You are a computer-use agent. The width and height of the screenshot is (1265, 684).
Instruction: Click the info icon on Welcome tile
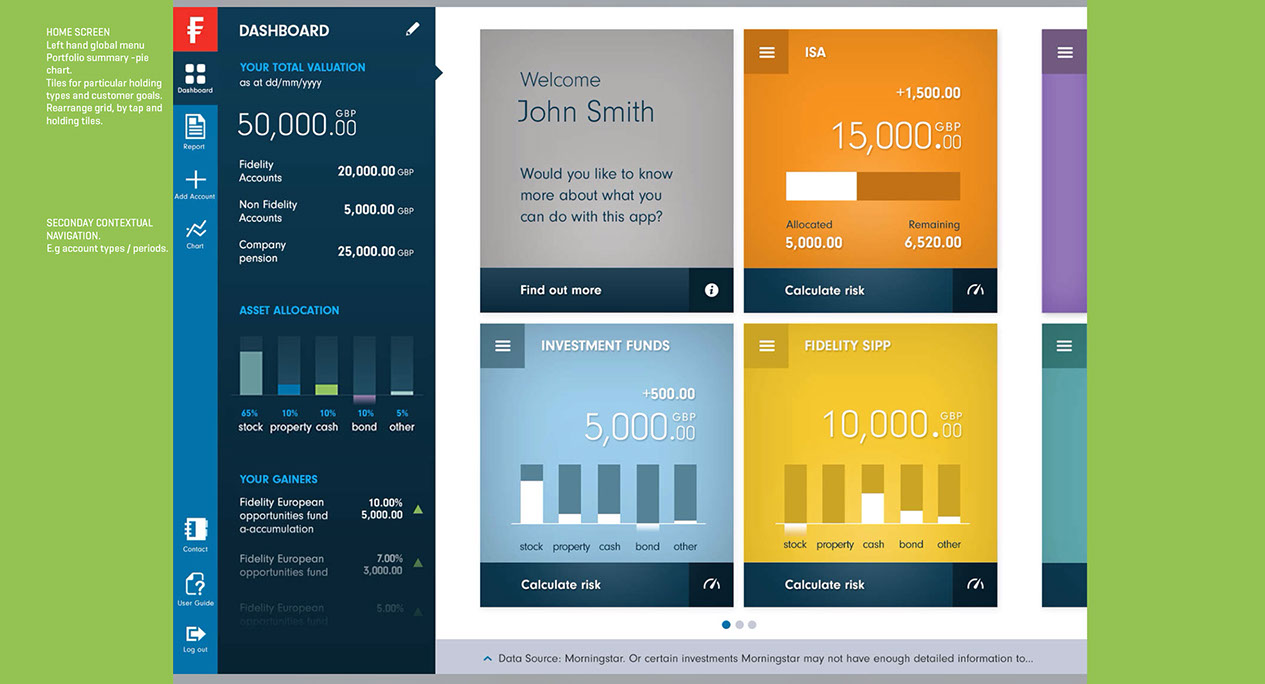(711, 290)
